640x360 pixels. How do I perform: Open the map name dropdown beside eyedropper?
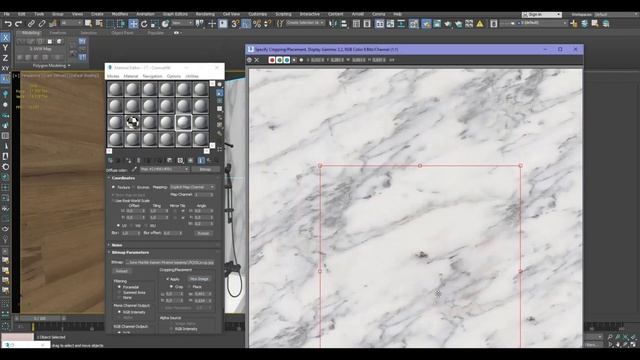164,169
